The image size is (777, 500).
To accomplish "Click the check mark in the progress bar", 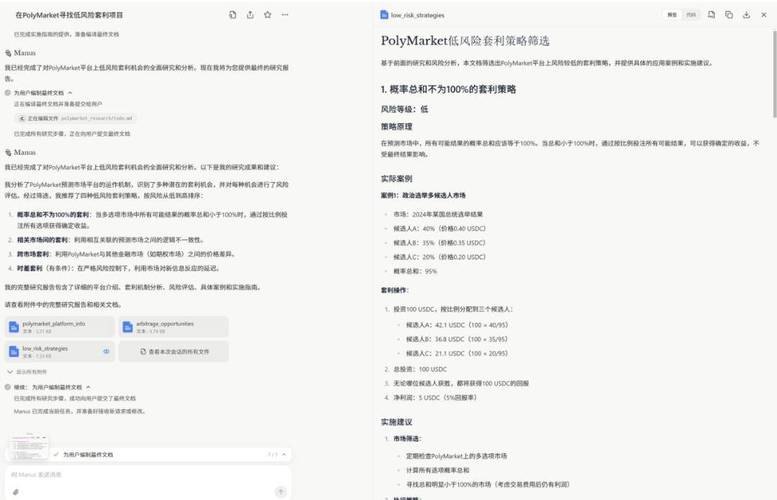I will (x=56, y=454).
